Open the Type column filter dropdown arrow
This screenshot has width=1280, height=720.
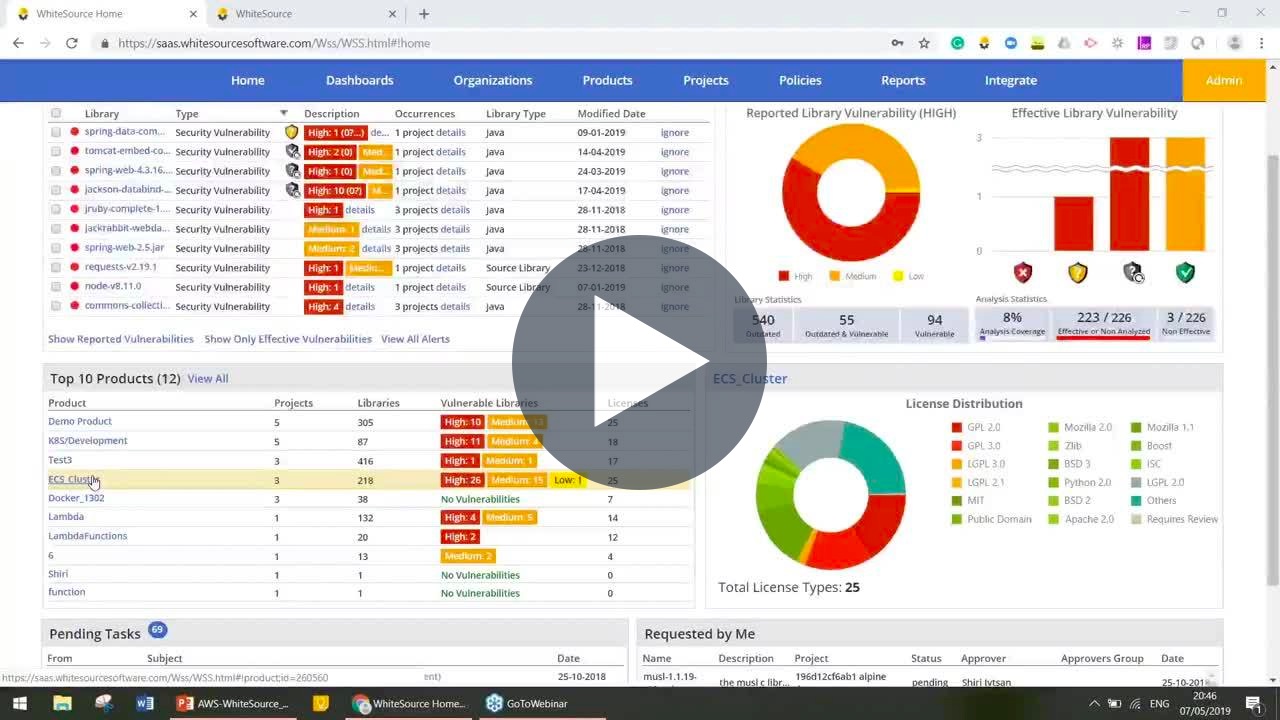coord(284,113)
